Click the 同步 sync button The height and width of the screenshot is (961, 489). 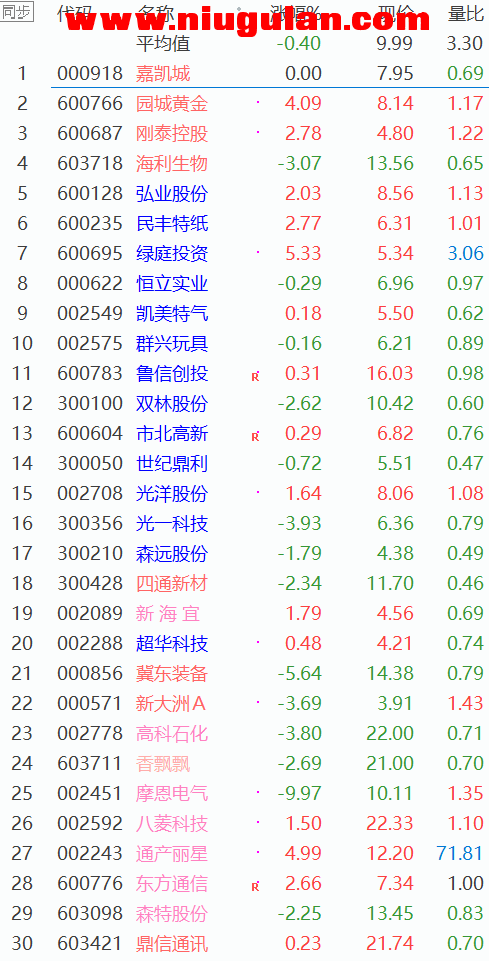tap(16, 12)
